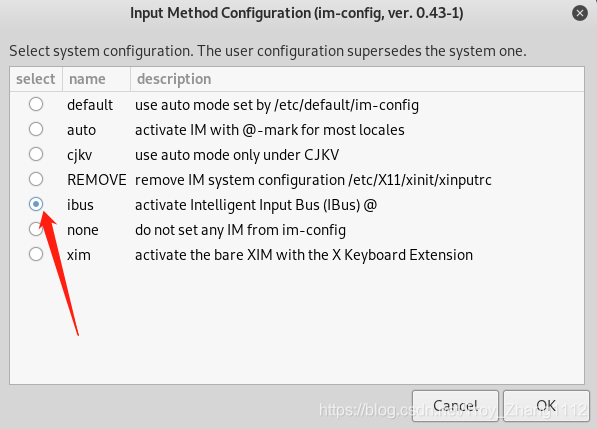
Task: Close the Input Method Configuration dialog
Action: (579, 13)
